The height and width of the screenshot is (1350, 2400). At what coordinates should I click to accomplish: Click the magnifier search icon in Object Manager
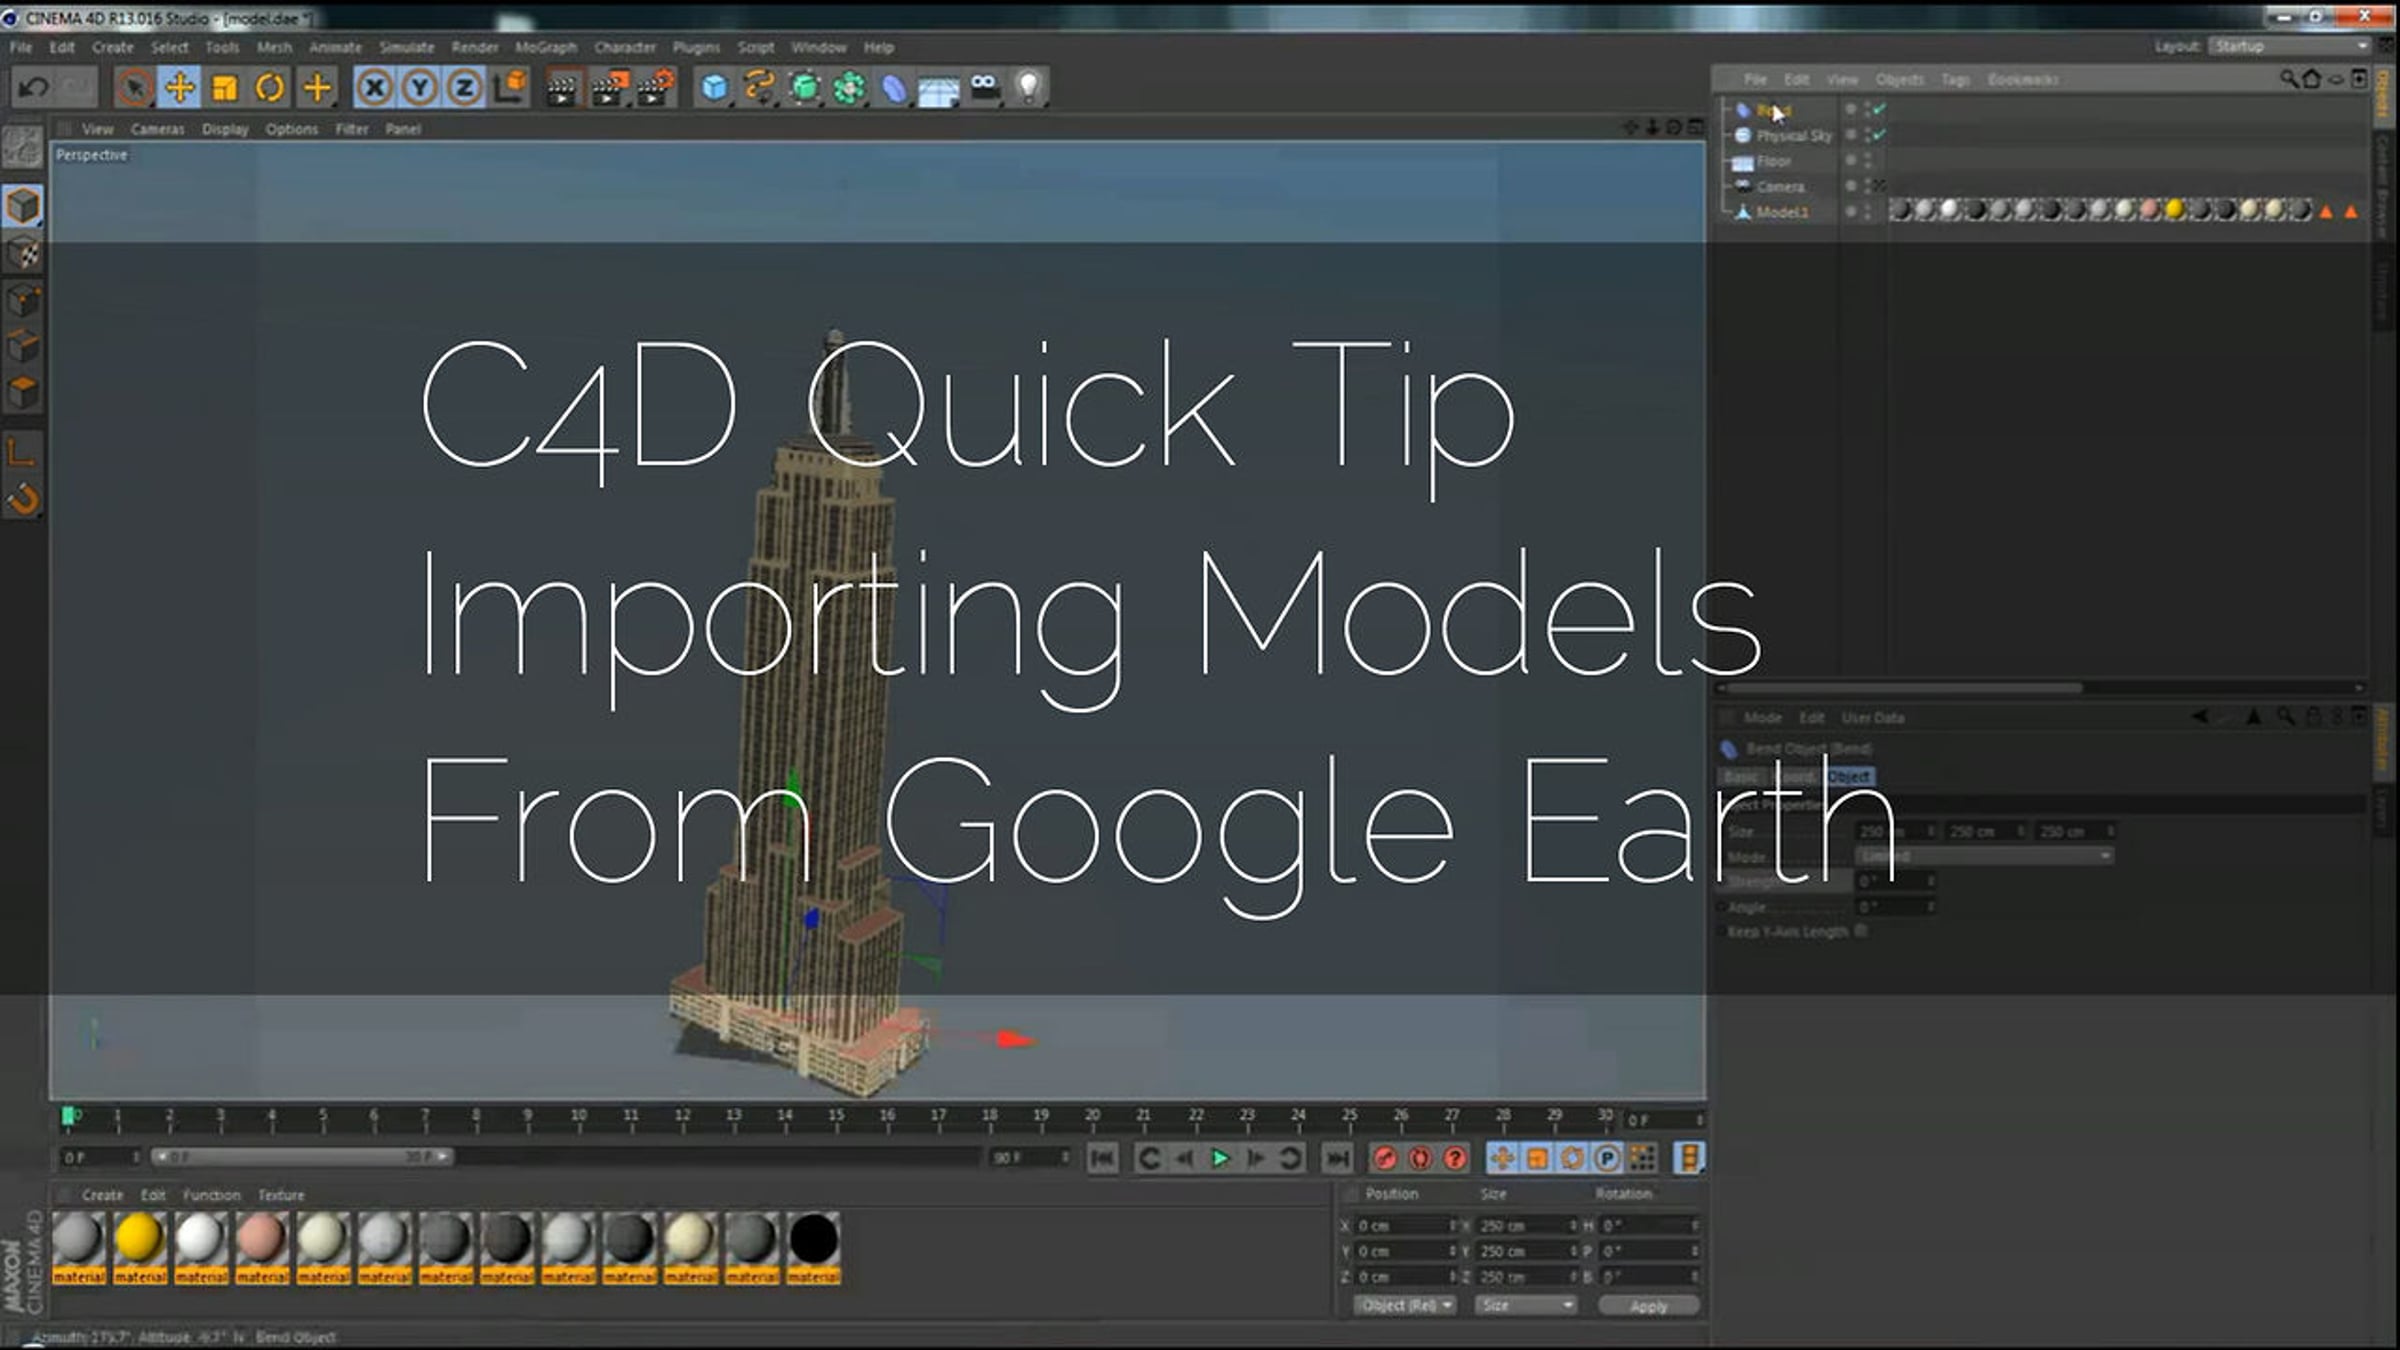(x=2288, y=79)
